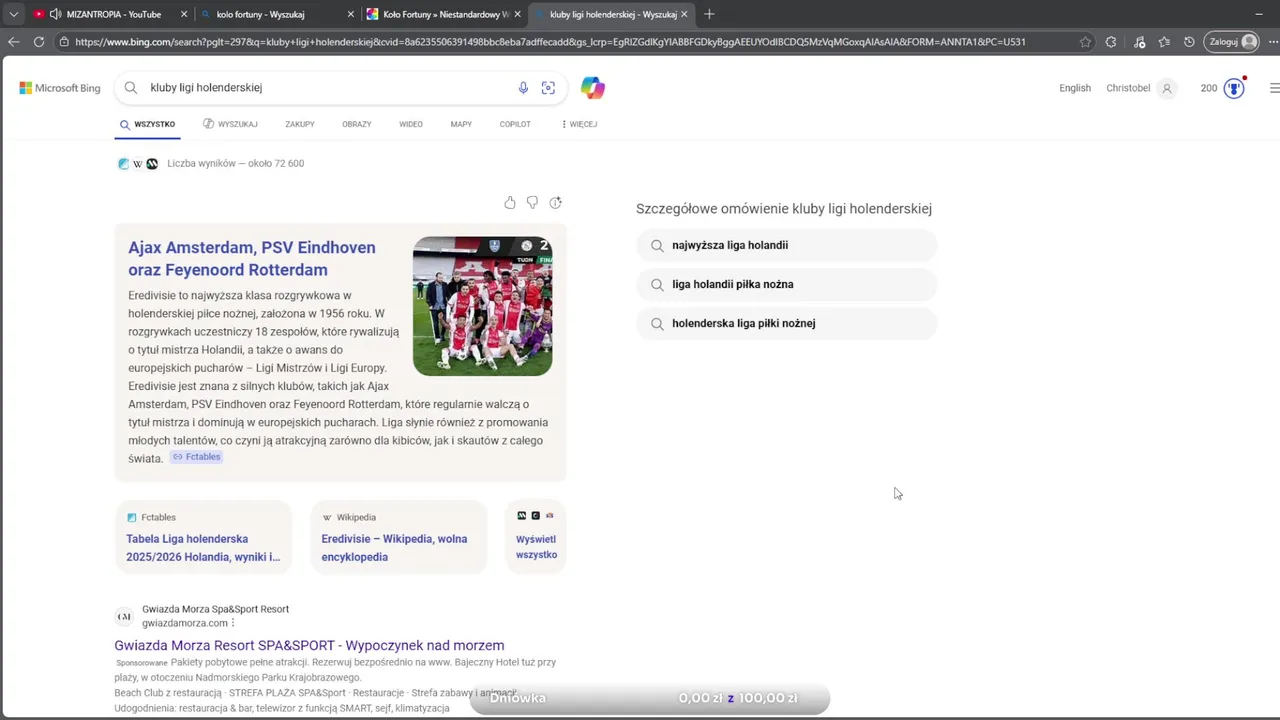Open the WIDEO tab
1280x720 pixels.
(x=411, y=124)
